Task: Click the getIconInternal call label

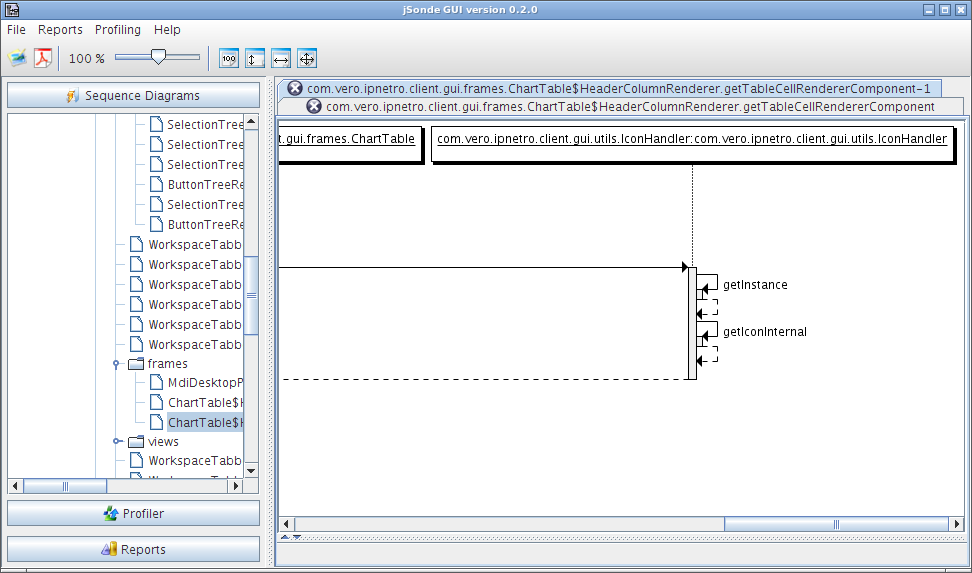Action: [765, 332]
